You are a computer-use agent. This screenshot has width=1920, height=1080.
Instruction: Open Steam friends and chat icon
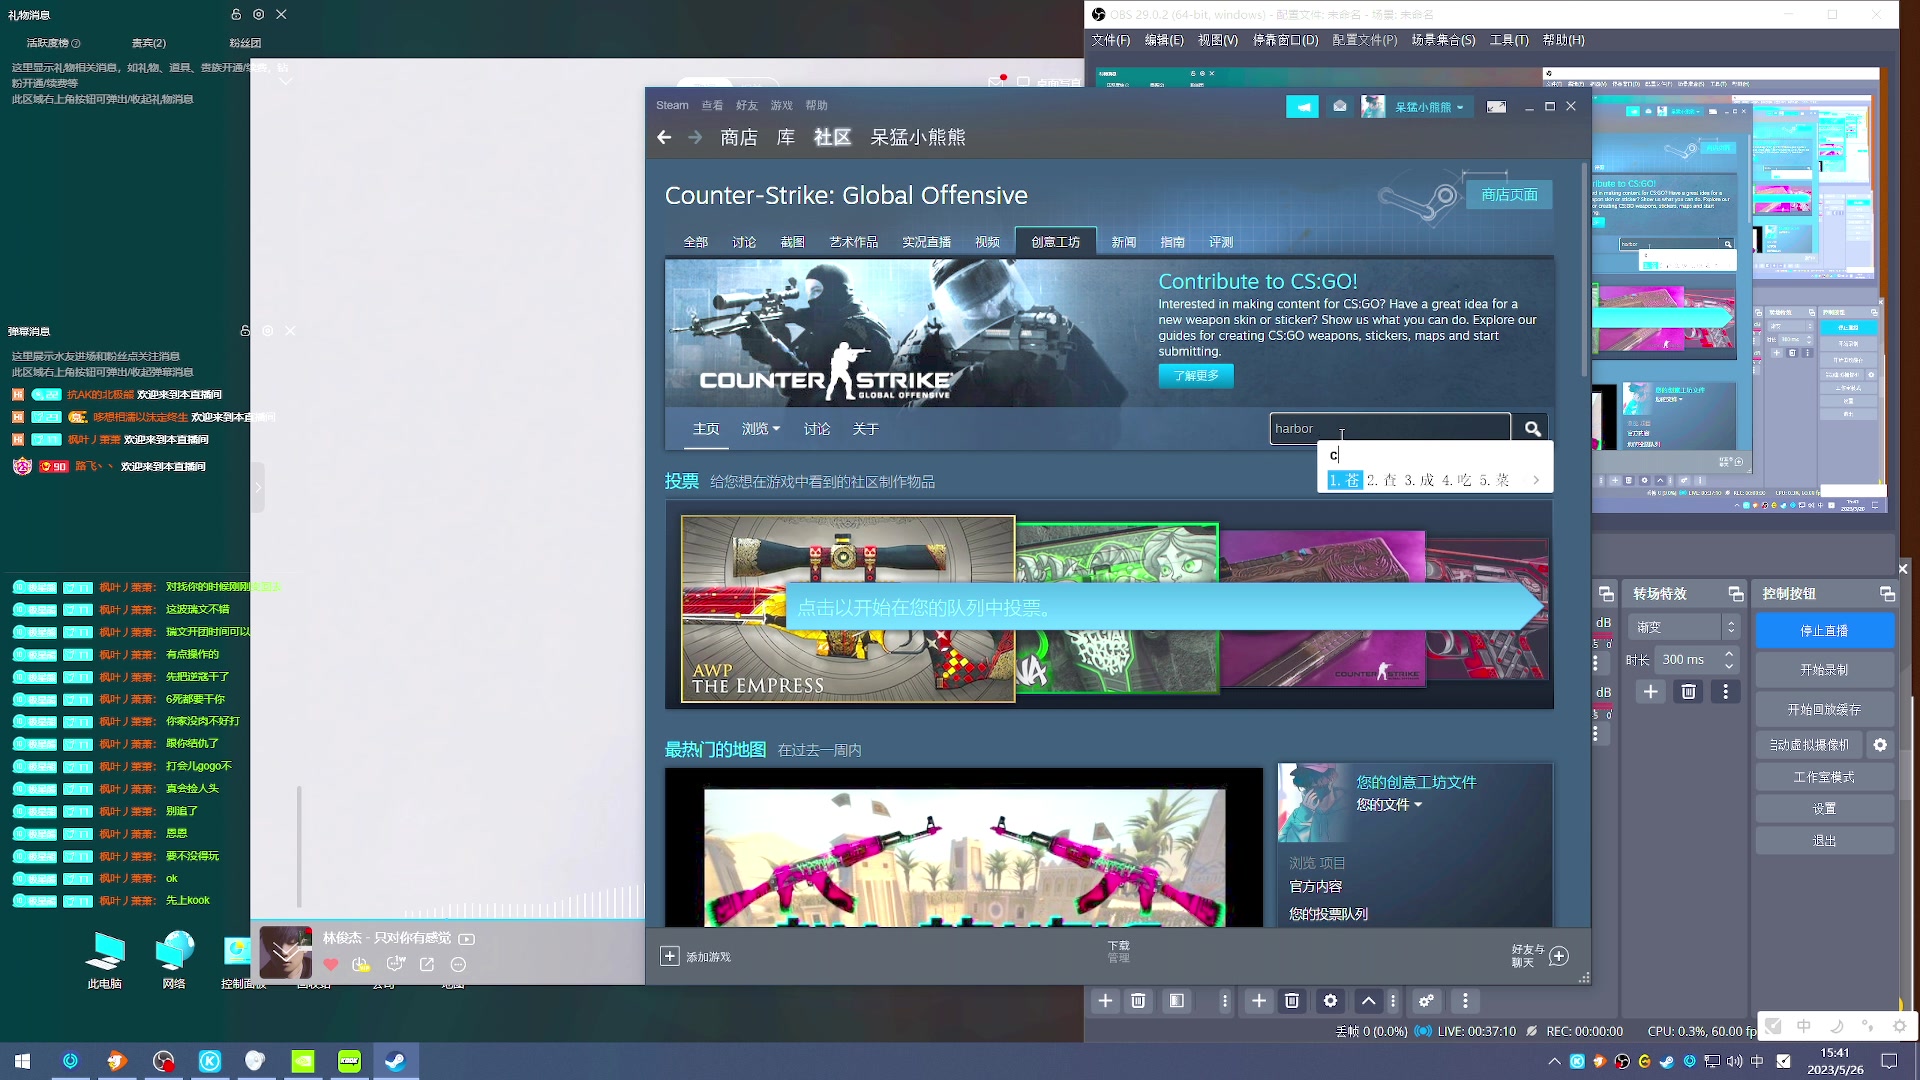[x=1558, y=956]
